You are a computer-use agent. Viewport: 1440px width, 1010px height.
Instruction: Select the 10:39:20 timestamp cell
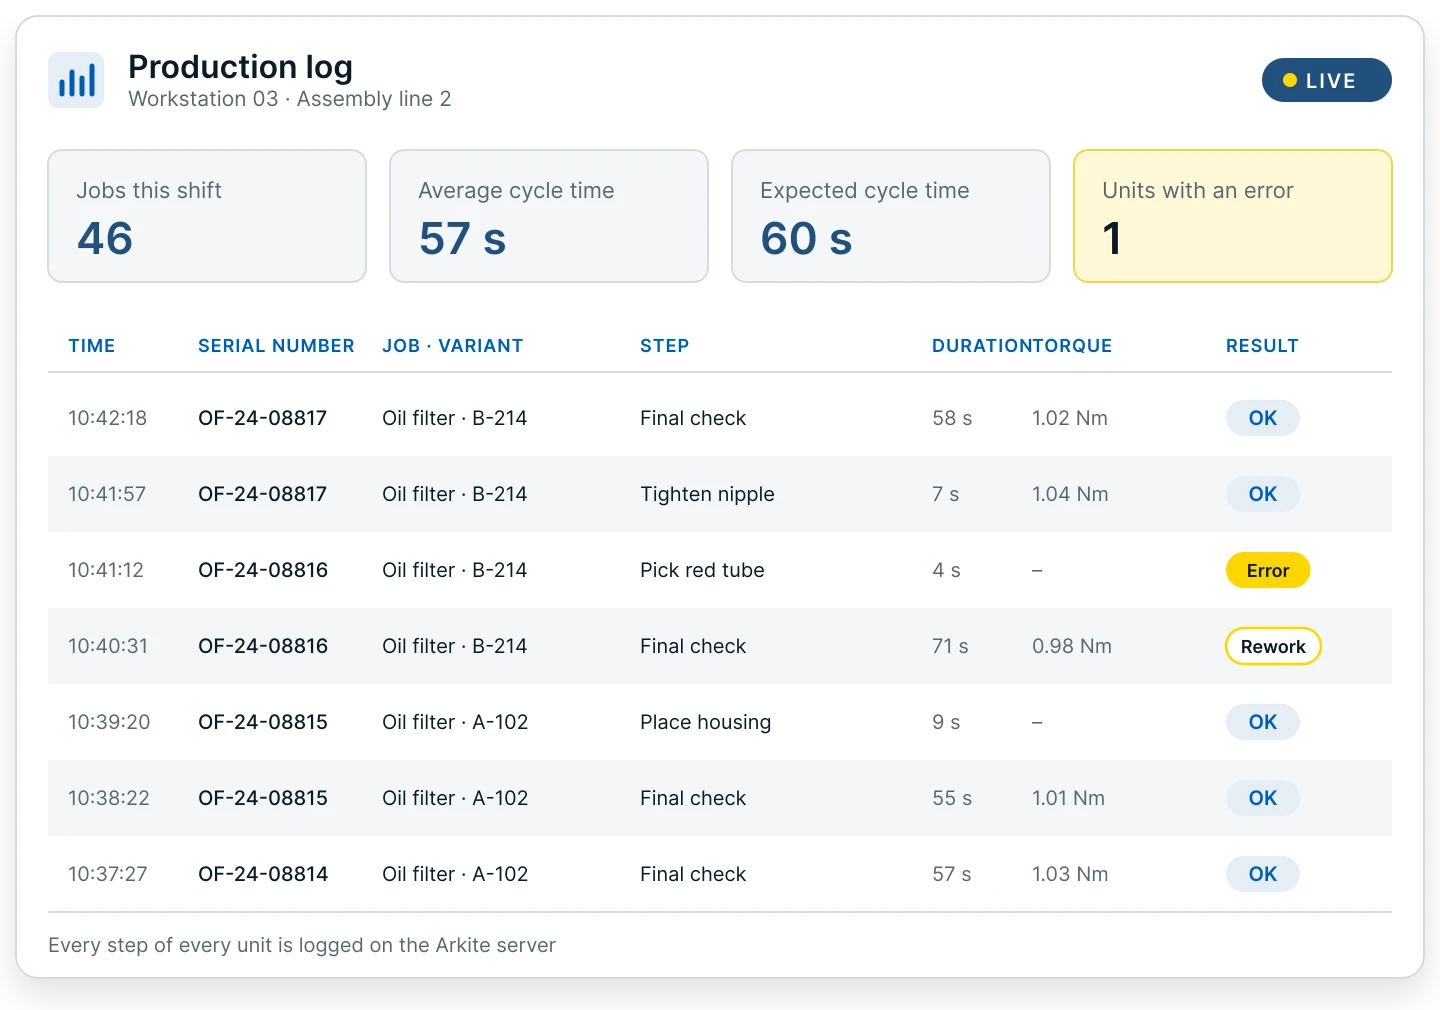coord(109,722)
